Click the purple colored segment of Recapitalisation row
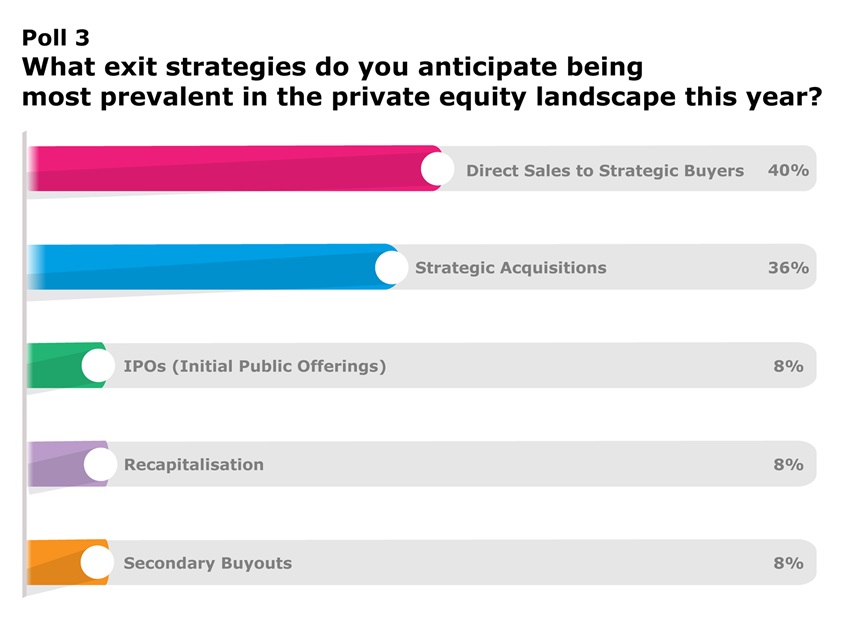This screenshot has height=639, width=862. (55, 463)
